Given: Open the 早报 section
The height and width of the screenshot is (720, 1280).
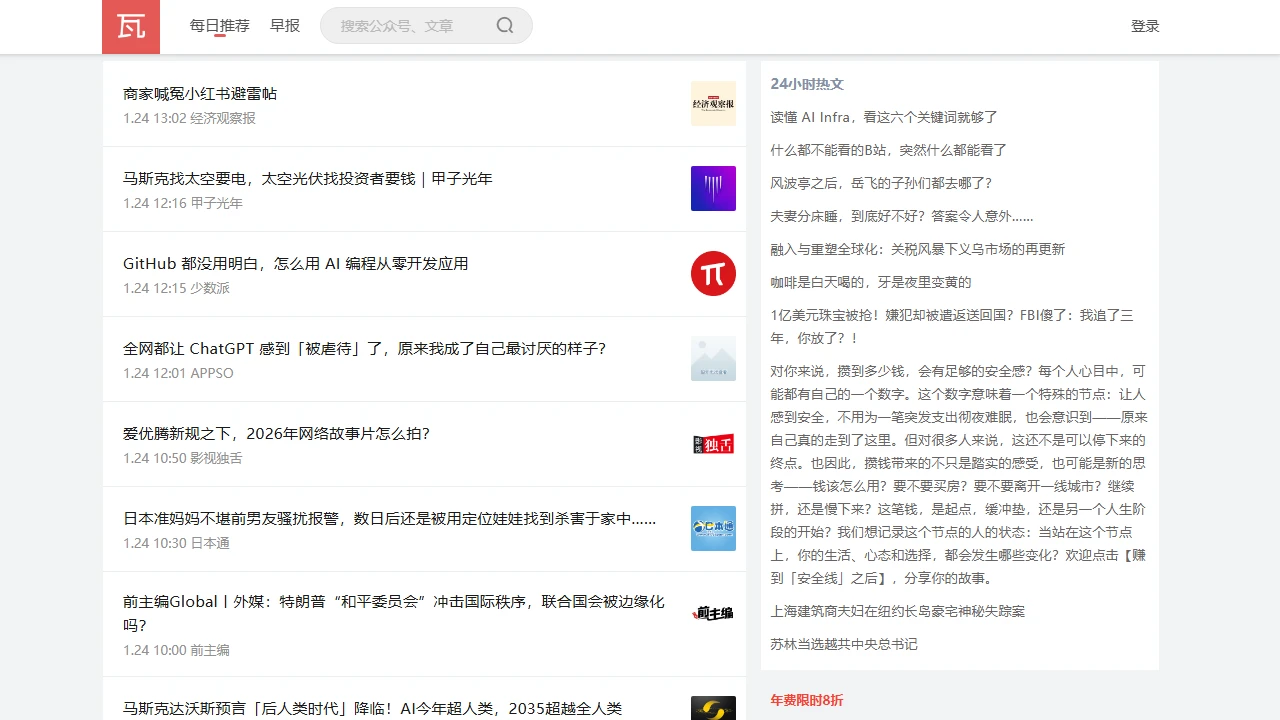Looking at the screenshot, I should pos(284,25).
